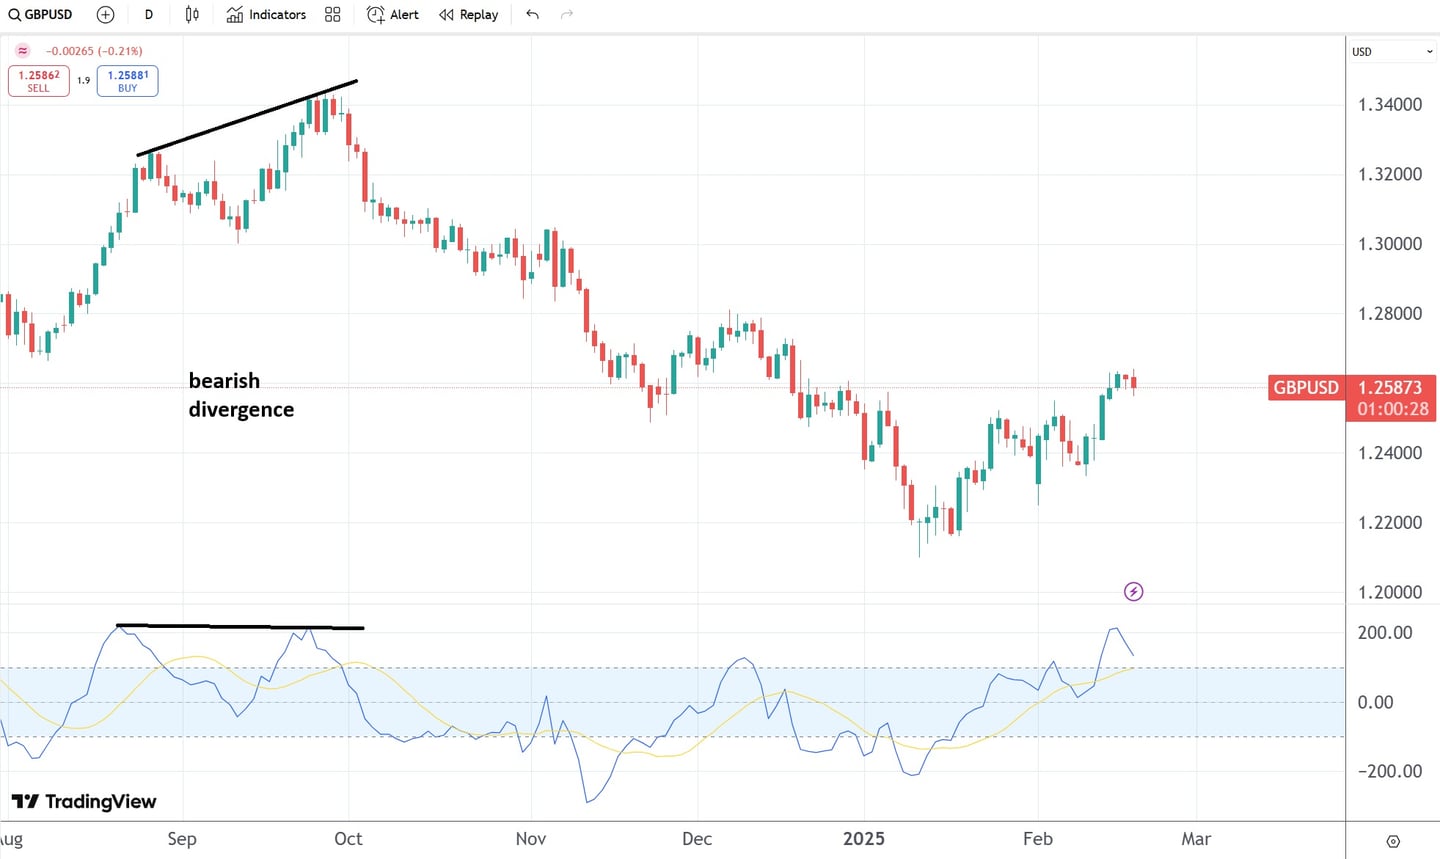Open the symbol search for GBPUSD
The image size is (1440, 859).
[40, 14]
